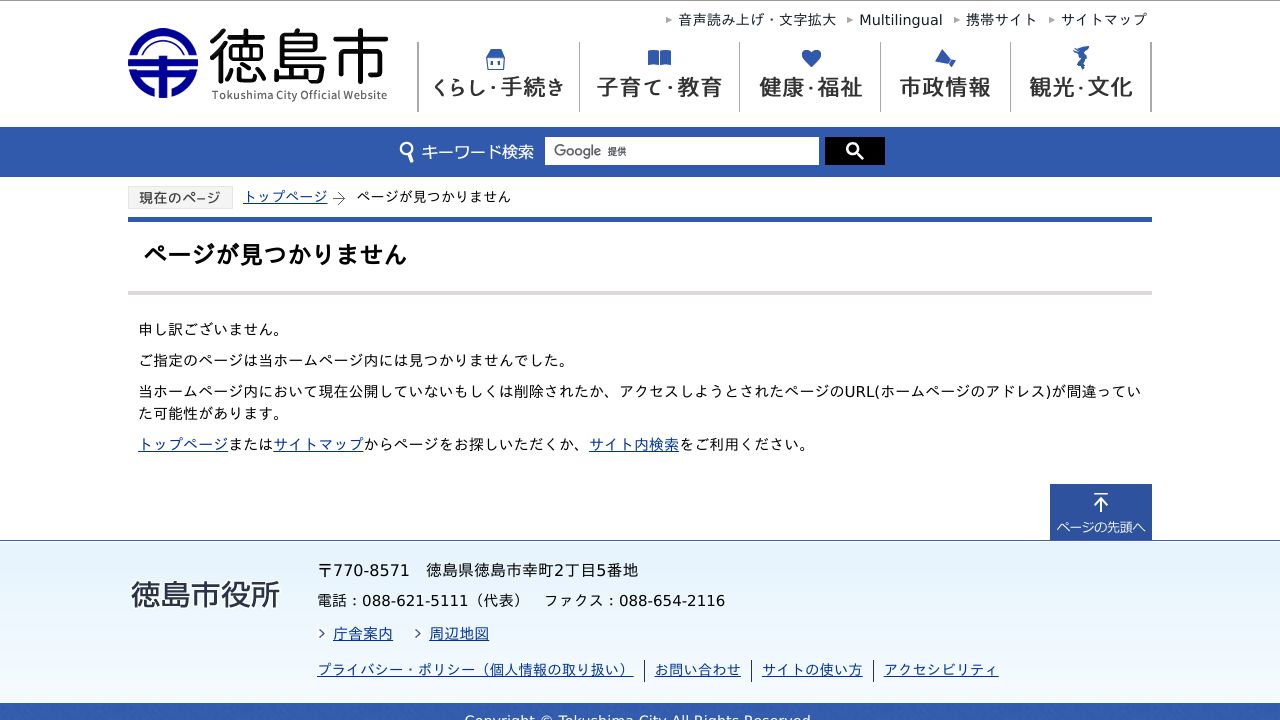Click the black search magnifier button
This screenshot has height=720, width=1280.
pos(854,150)
